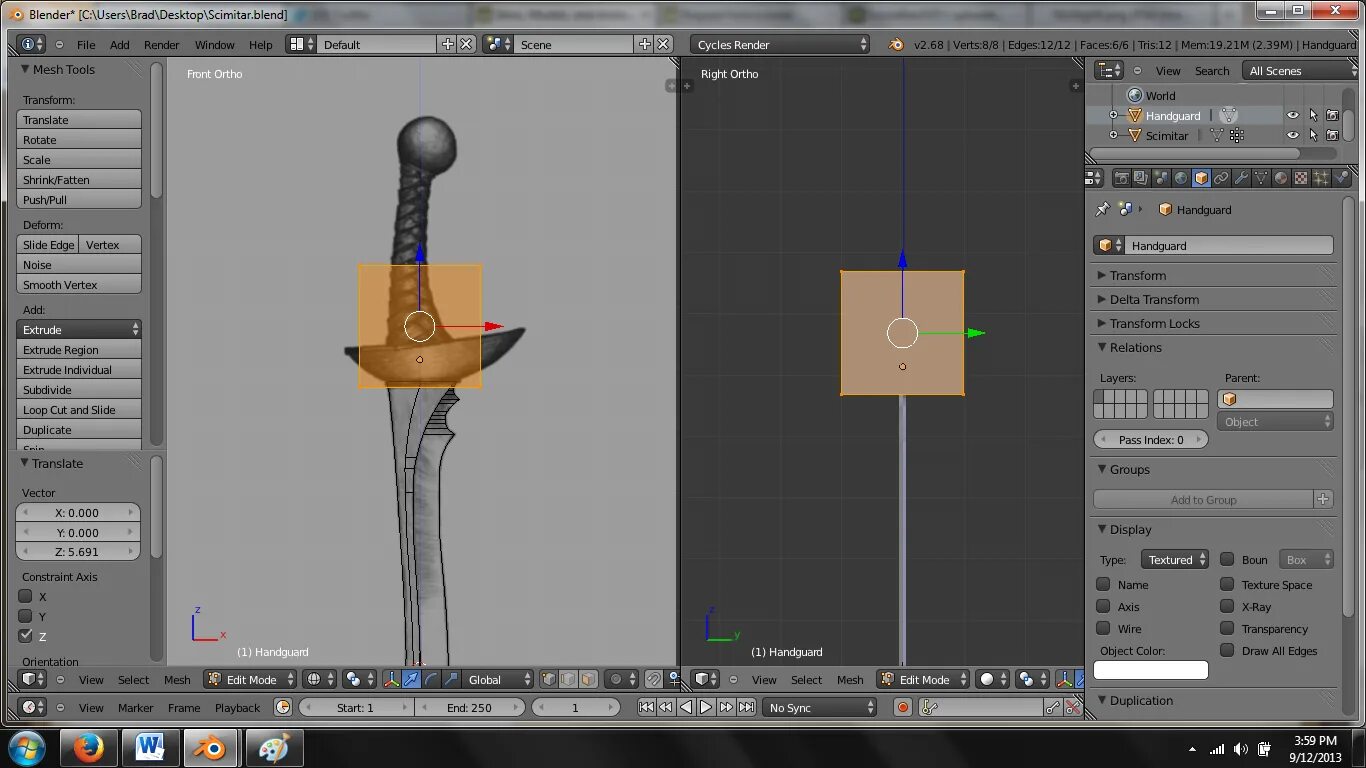Open the Cycles Render engine dropdown
Screen dimensions: 1366x768
[780, 44]
